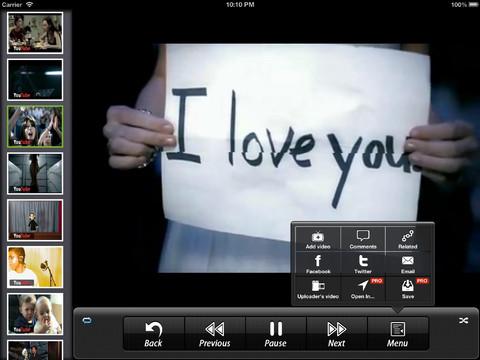Choose the Open In option
This screenshot has height=360, width=480.
363,289
